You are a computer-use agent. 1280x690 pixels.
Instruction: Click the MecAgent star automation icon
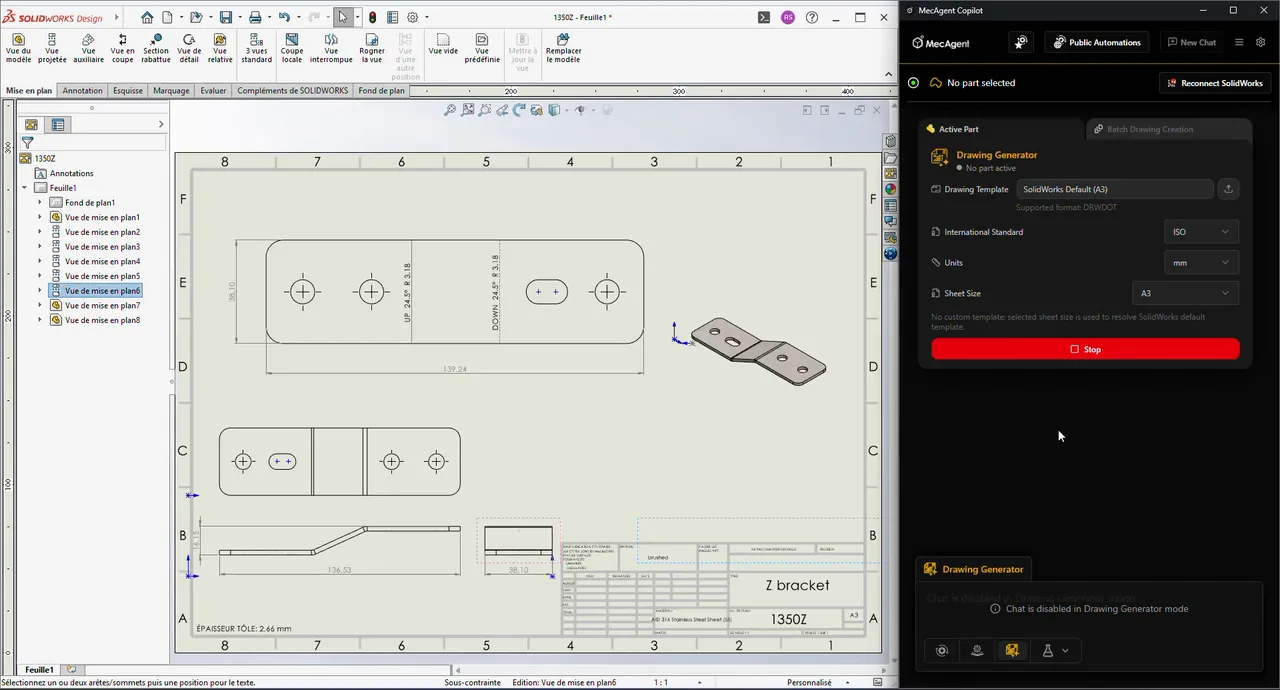click(1021, 42)
